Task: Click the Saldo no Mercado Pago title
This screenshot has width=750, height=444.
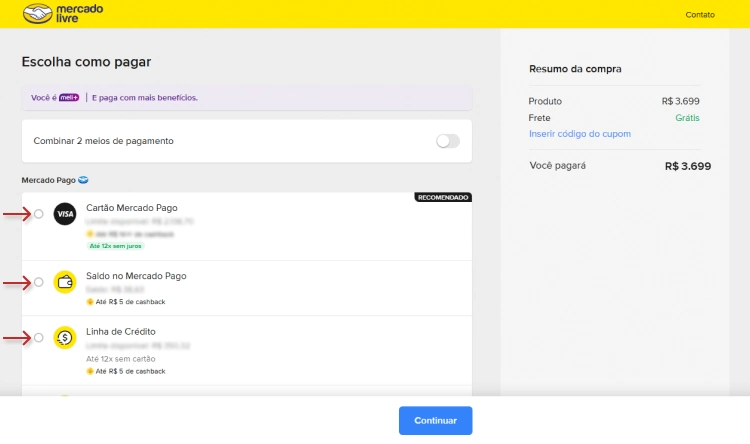Action: coord(136,276)
